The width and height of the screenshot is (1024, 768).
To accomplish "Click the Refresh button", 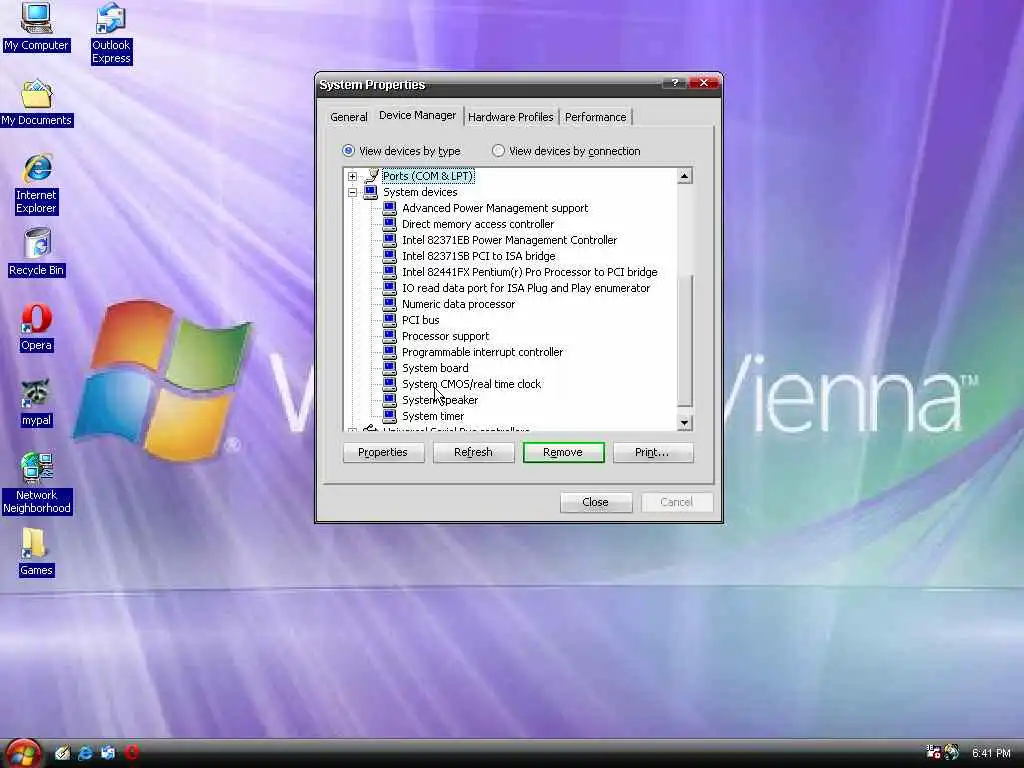I will coord(473,452).
